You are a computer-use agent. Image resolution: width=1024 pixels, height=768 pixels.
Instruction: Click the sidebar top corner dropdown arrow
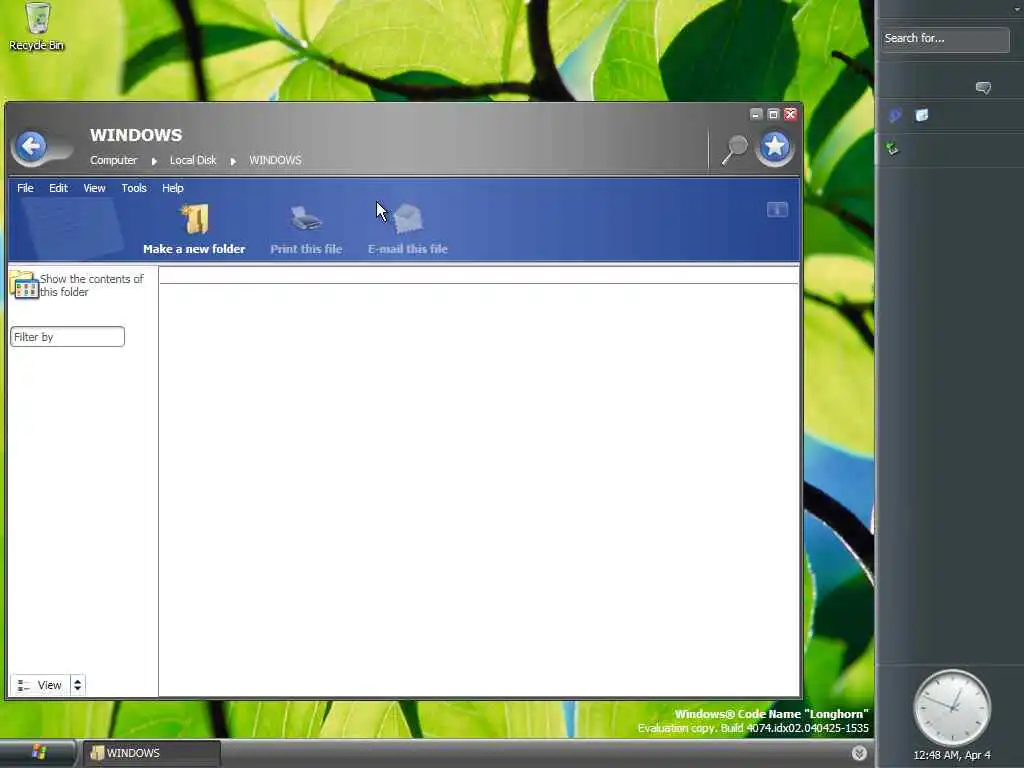coord(1019,9)
